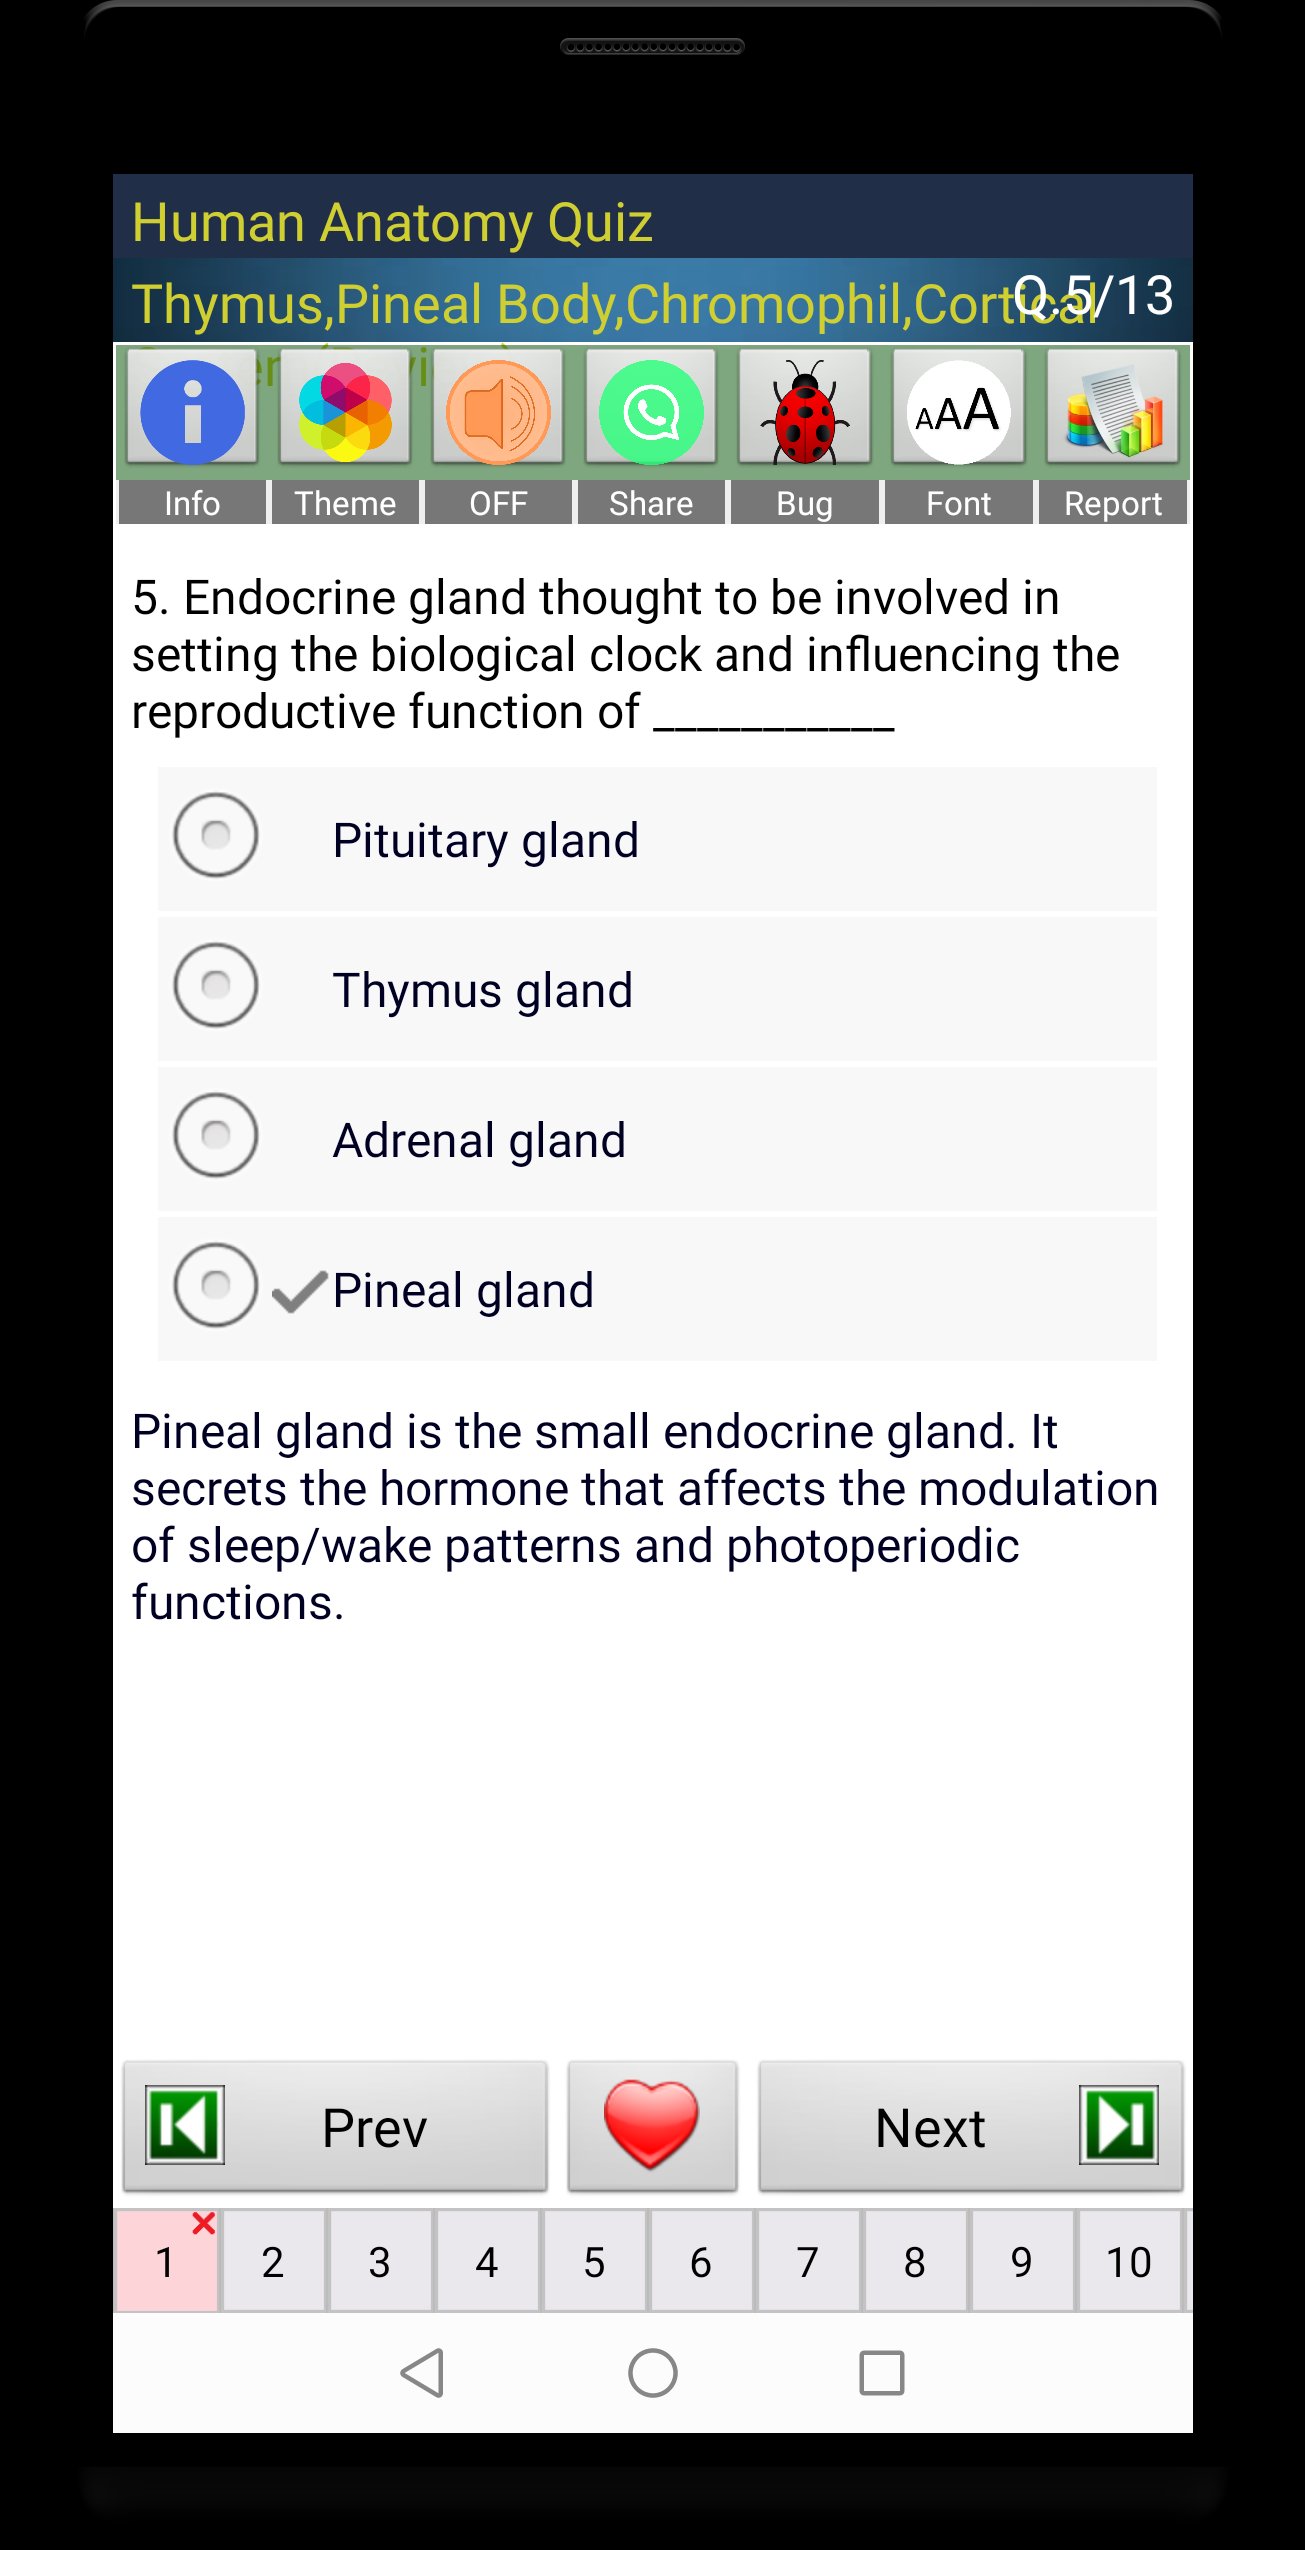Viewport: 1305px width, 2550px height.
Task: Open the colorful Theme picker icon
Action: tap(345, 411)
